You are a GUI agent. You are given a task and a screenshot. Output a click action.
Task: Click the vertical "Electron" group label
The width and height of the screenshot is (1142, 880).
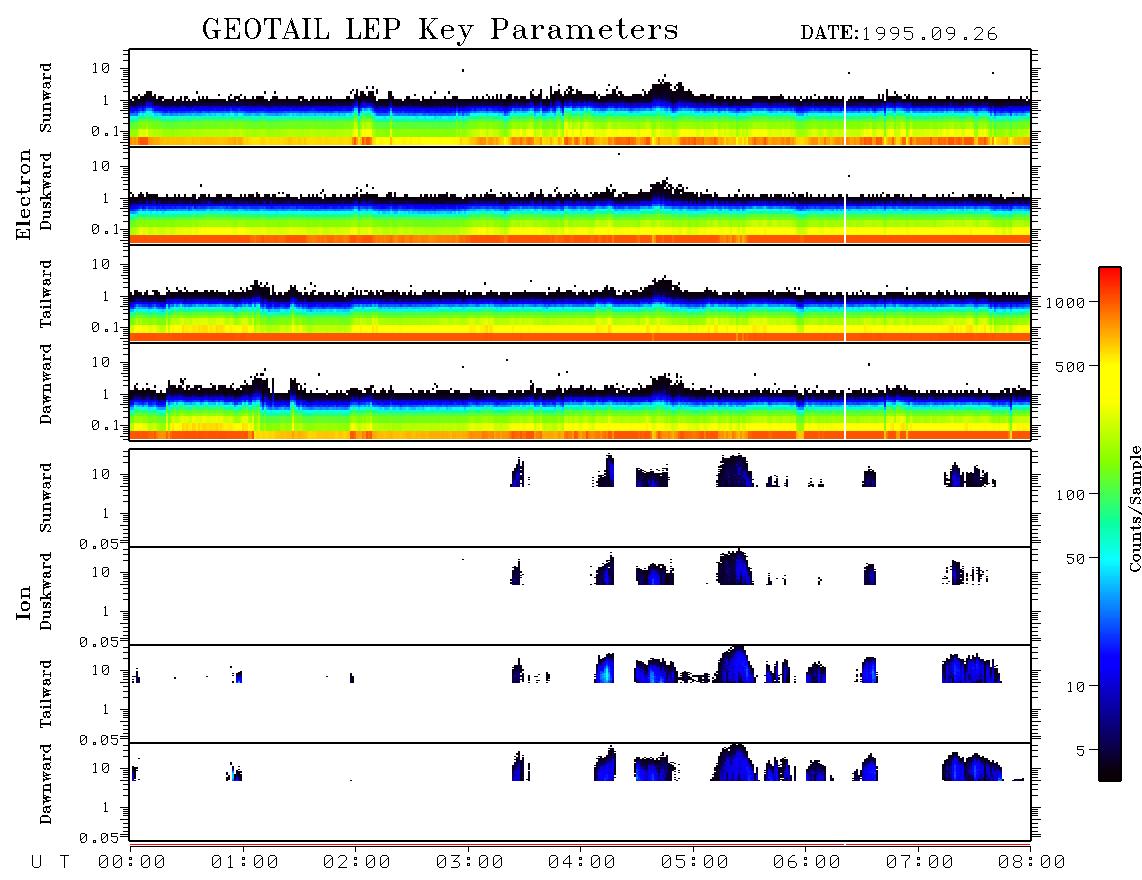(x=23, y=194)
